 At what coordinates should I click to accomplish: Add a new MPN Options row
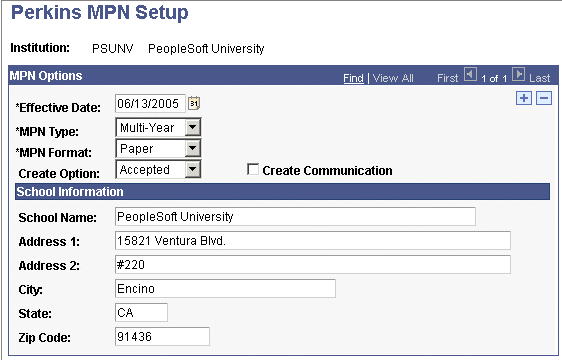[x=524, y=98]
